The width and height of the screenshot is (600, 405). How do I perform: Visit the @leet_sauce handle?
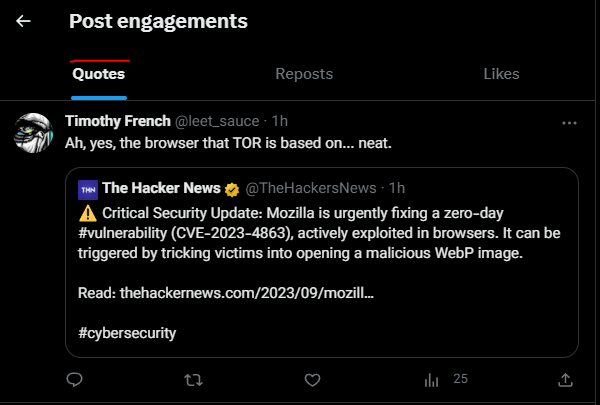[x=217, y=121]
